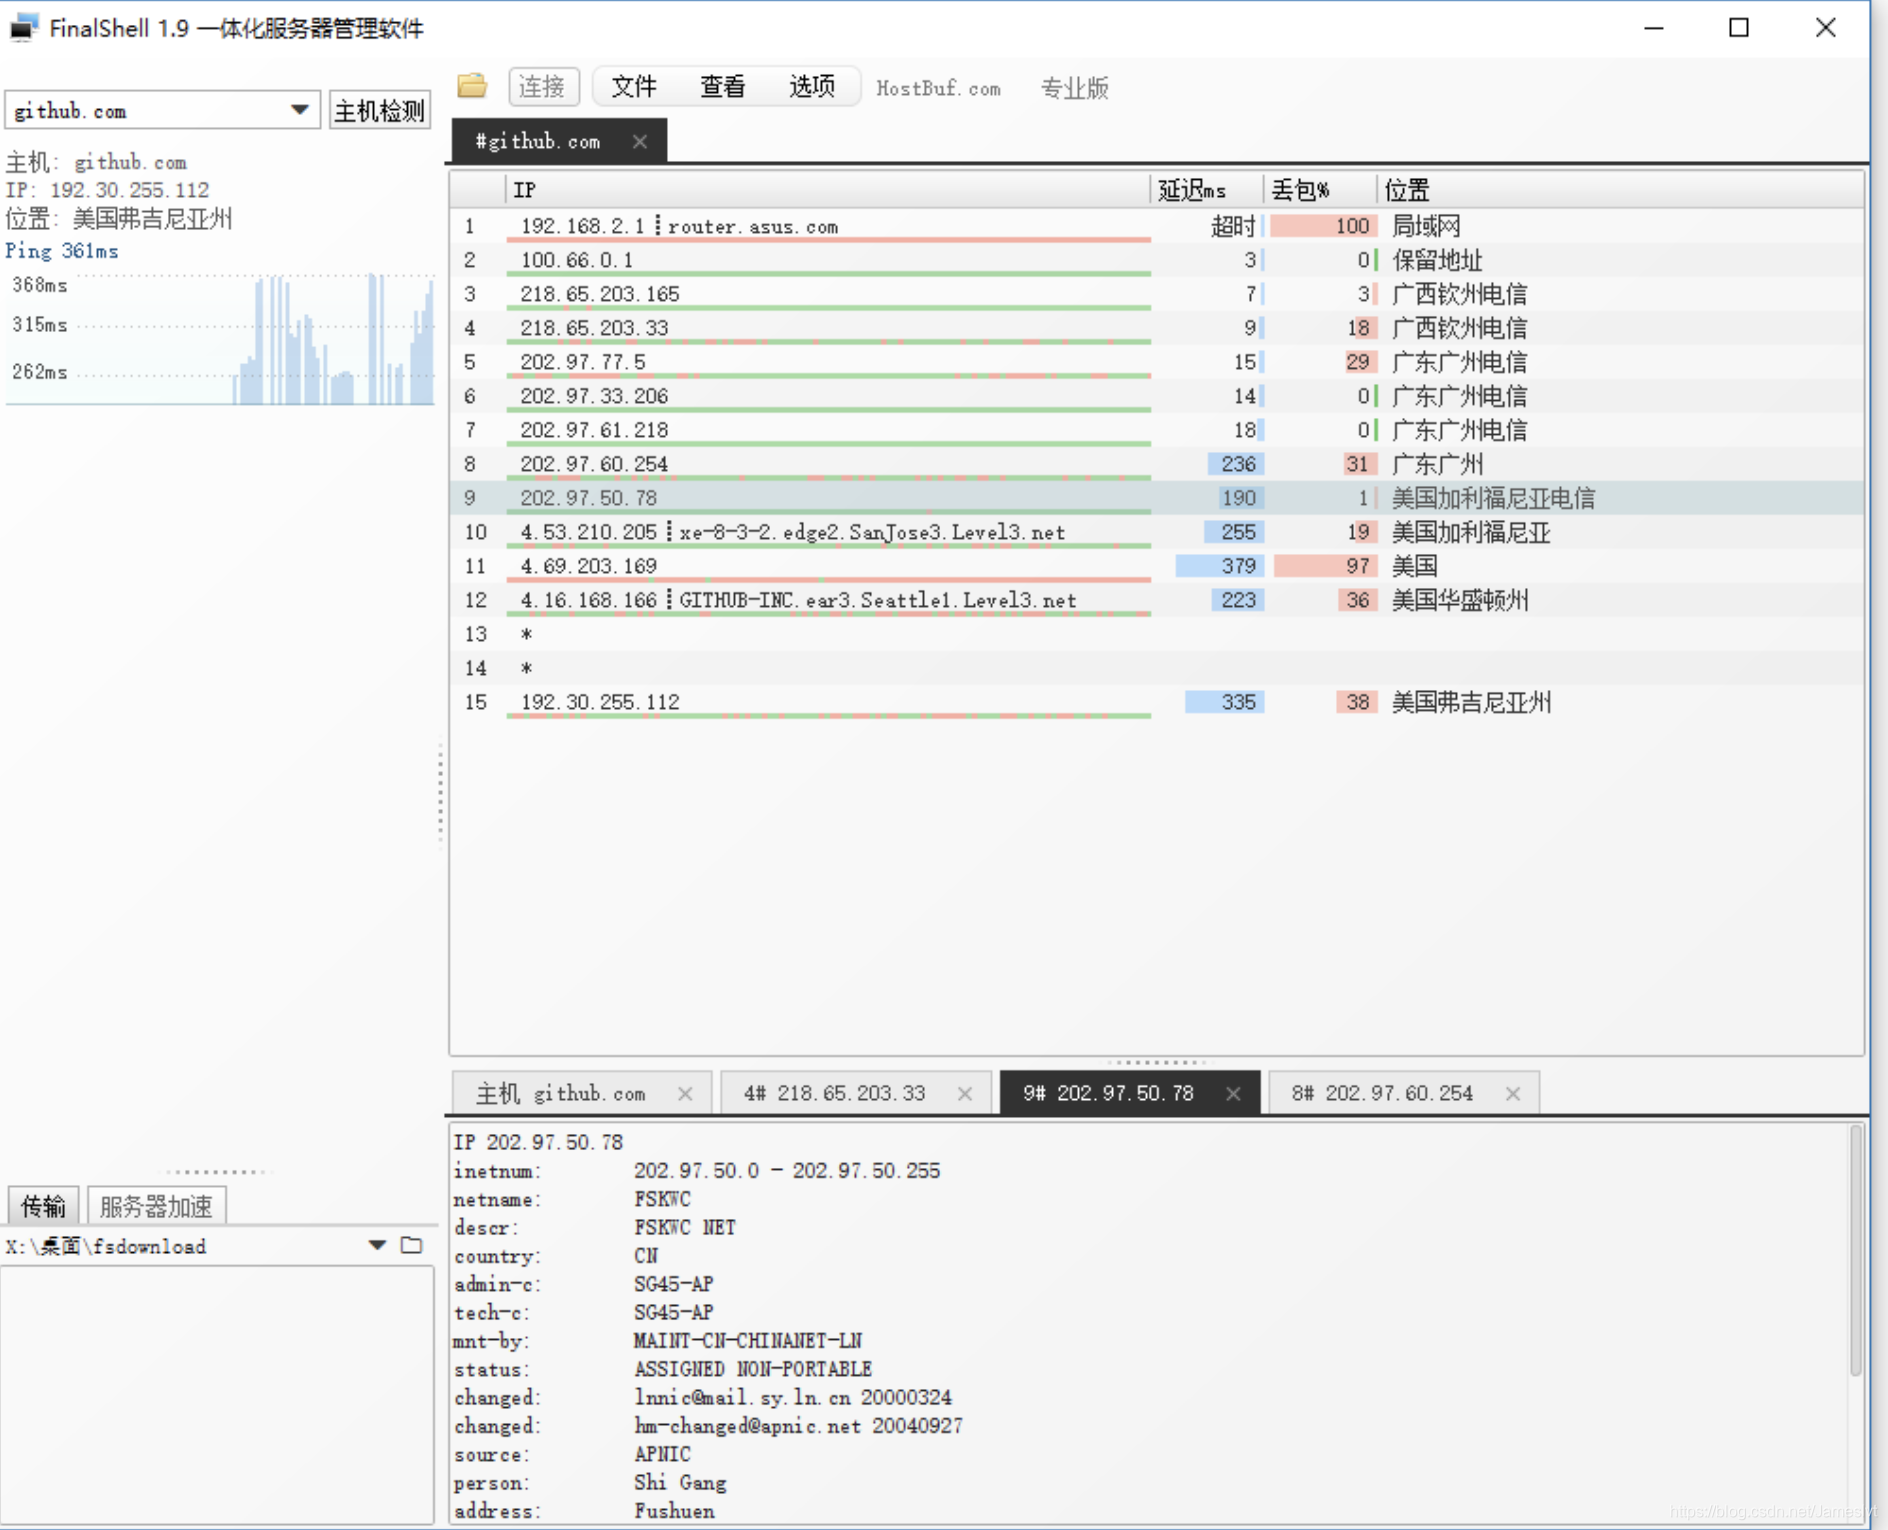The image size is (1888, 1530).
Task: Select the 传输 tab
Action: [43, 1205]
